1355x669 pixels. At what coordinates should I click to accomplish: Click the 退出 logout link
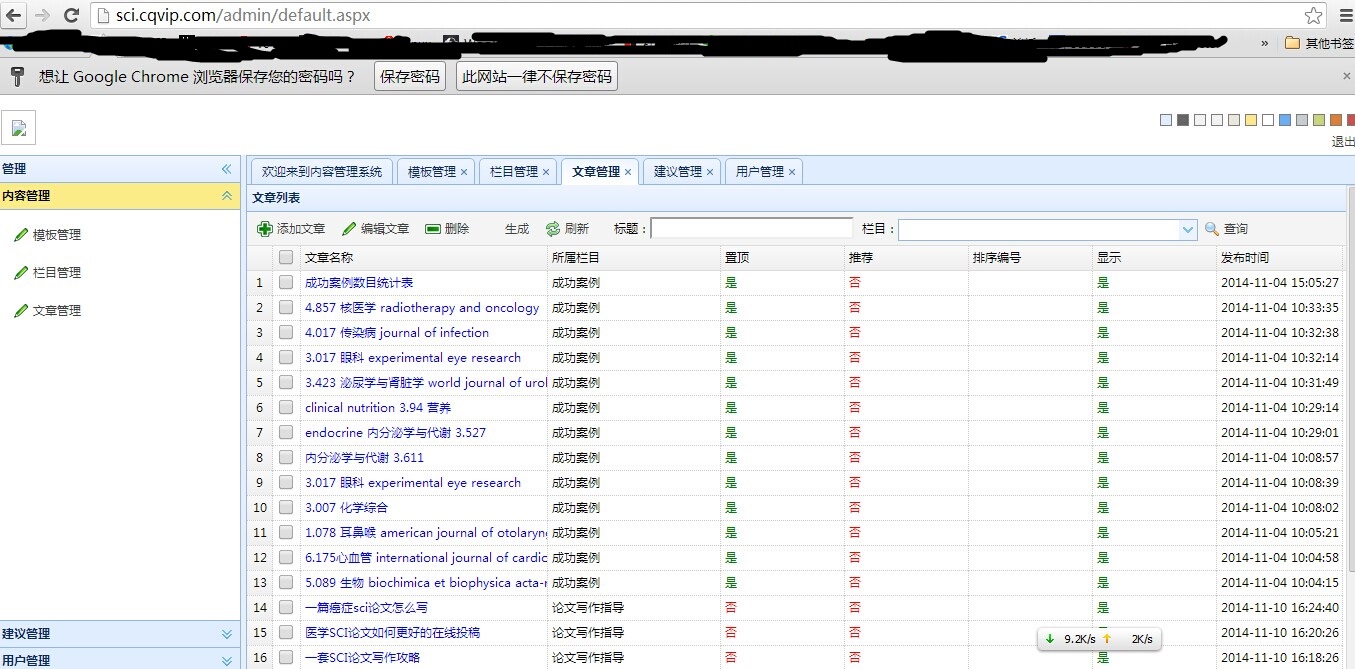pos(1343,142)
